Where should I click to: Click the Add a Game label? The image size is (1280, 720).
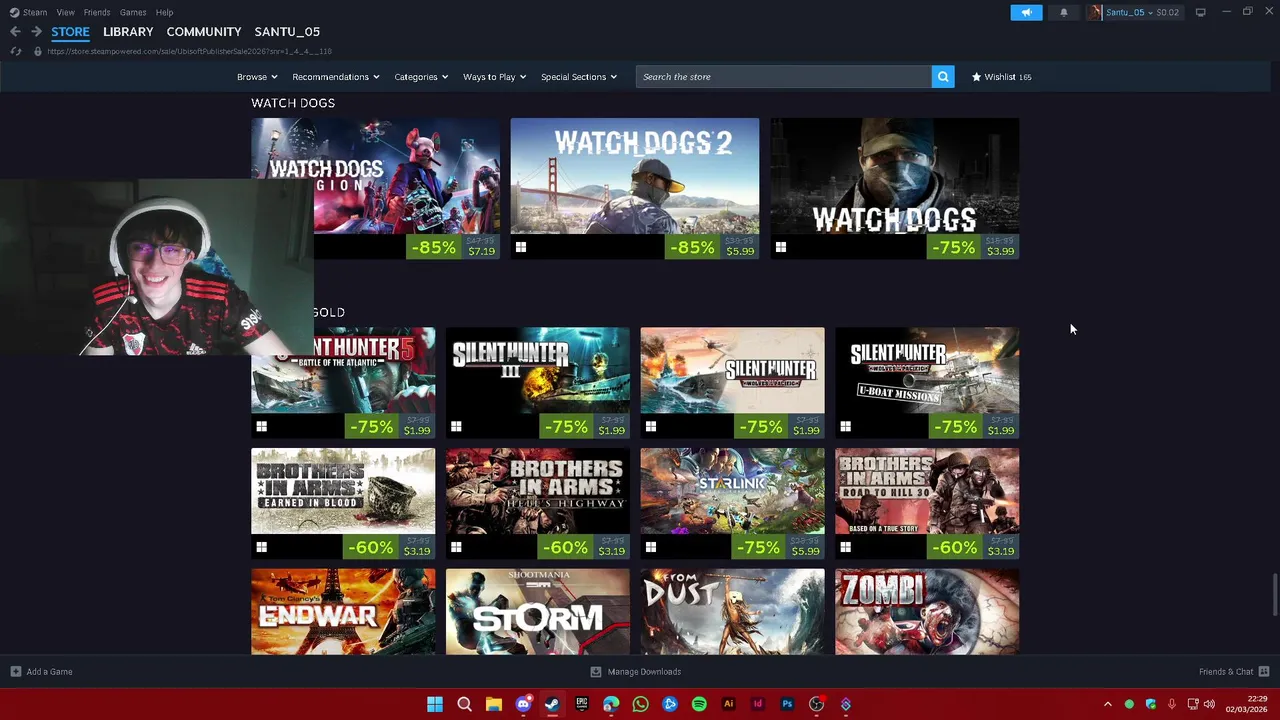[49, 672]
